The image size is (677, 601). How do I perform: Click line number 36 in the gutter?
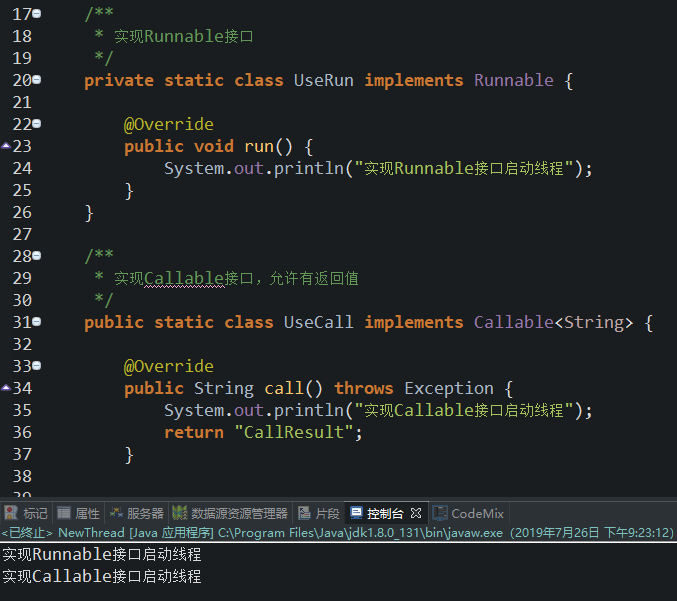(22, 432)
